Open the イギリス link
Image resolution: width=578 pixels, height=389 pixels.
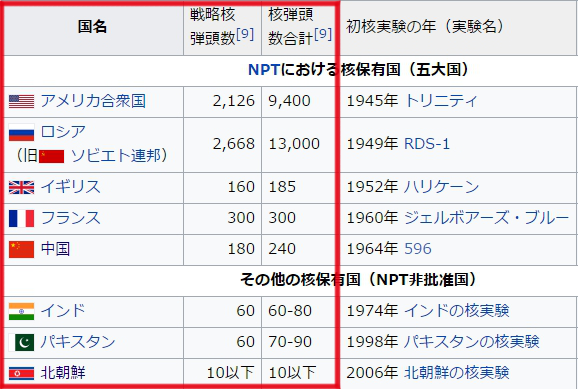coord(70,187)
